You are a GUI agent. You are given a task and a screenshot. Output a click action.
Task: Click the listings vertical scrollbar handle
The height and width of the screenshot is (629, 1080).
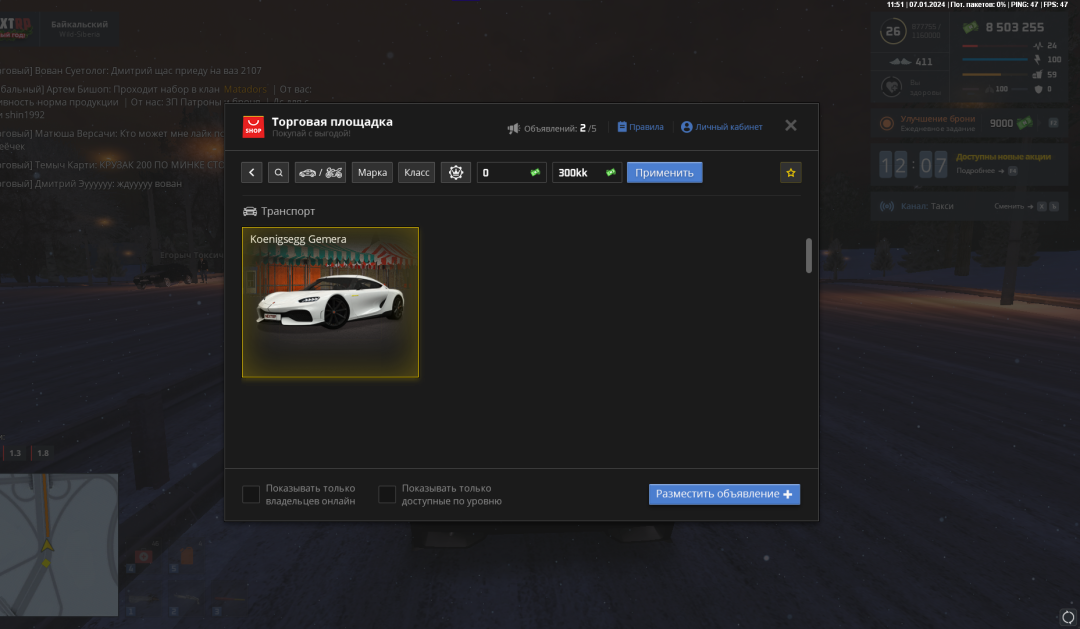coord(809,256)
